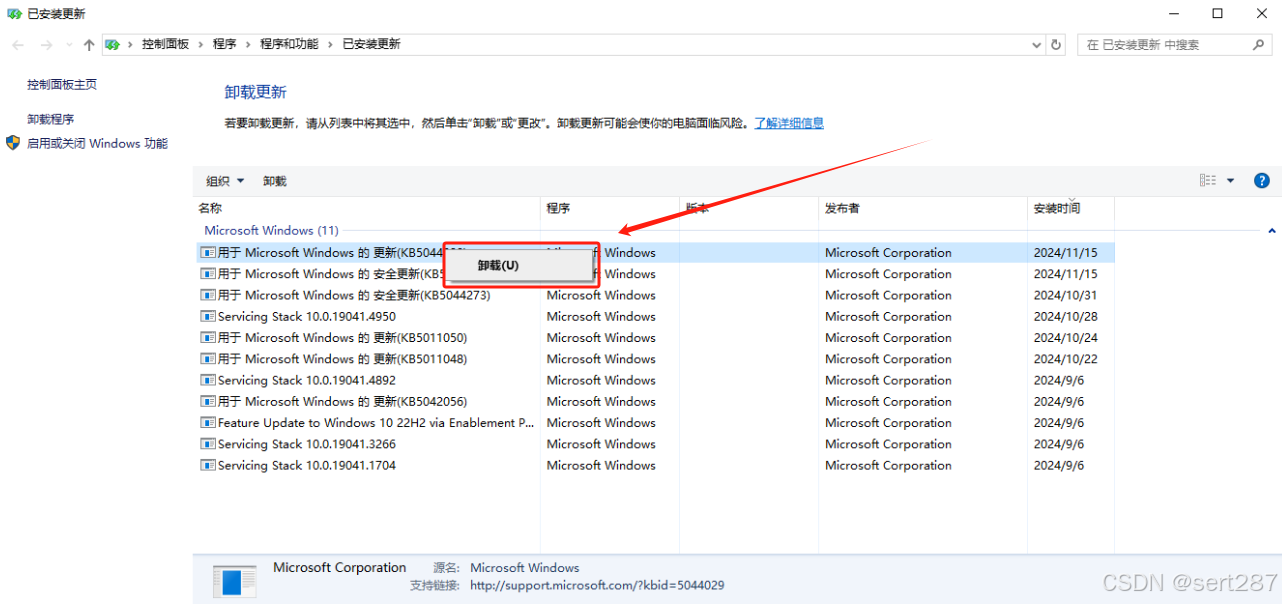Click the search magnifier icon
Viewport: 1282px width, 604px height.
pyautogui.click(x=1259, y=45)
